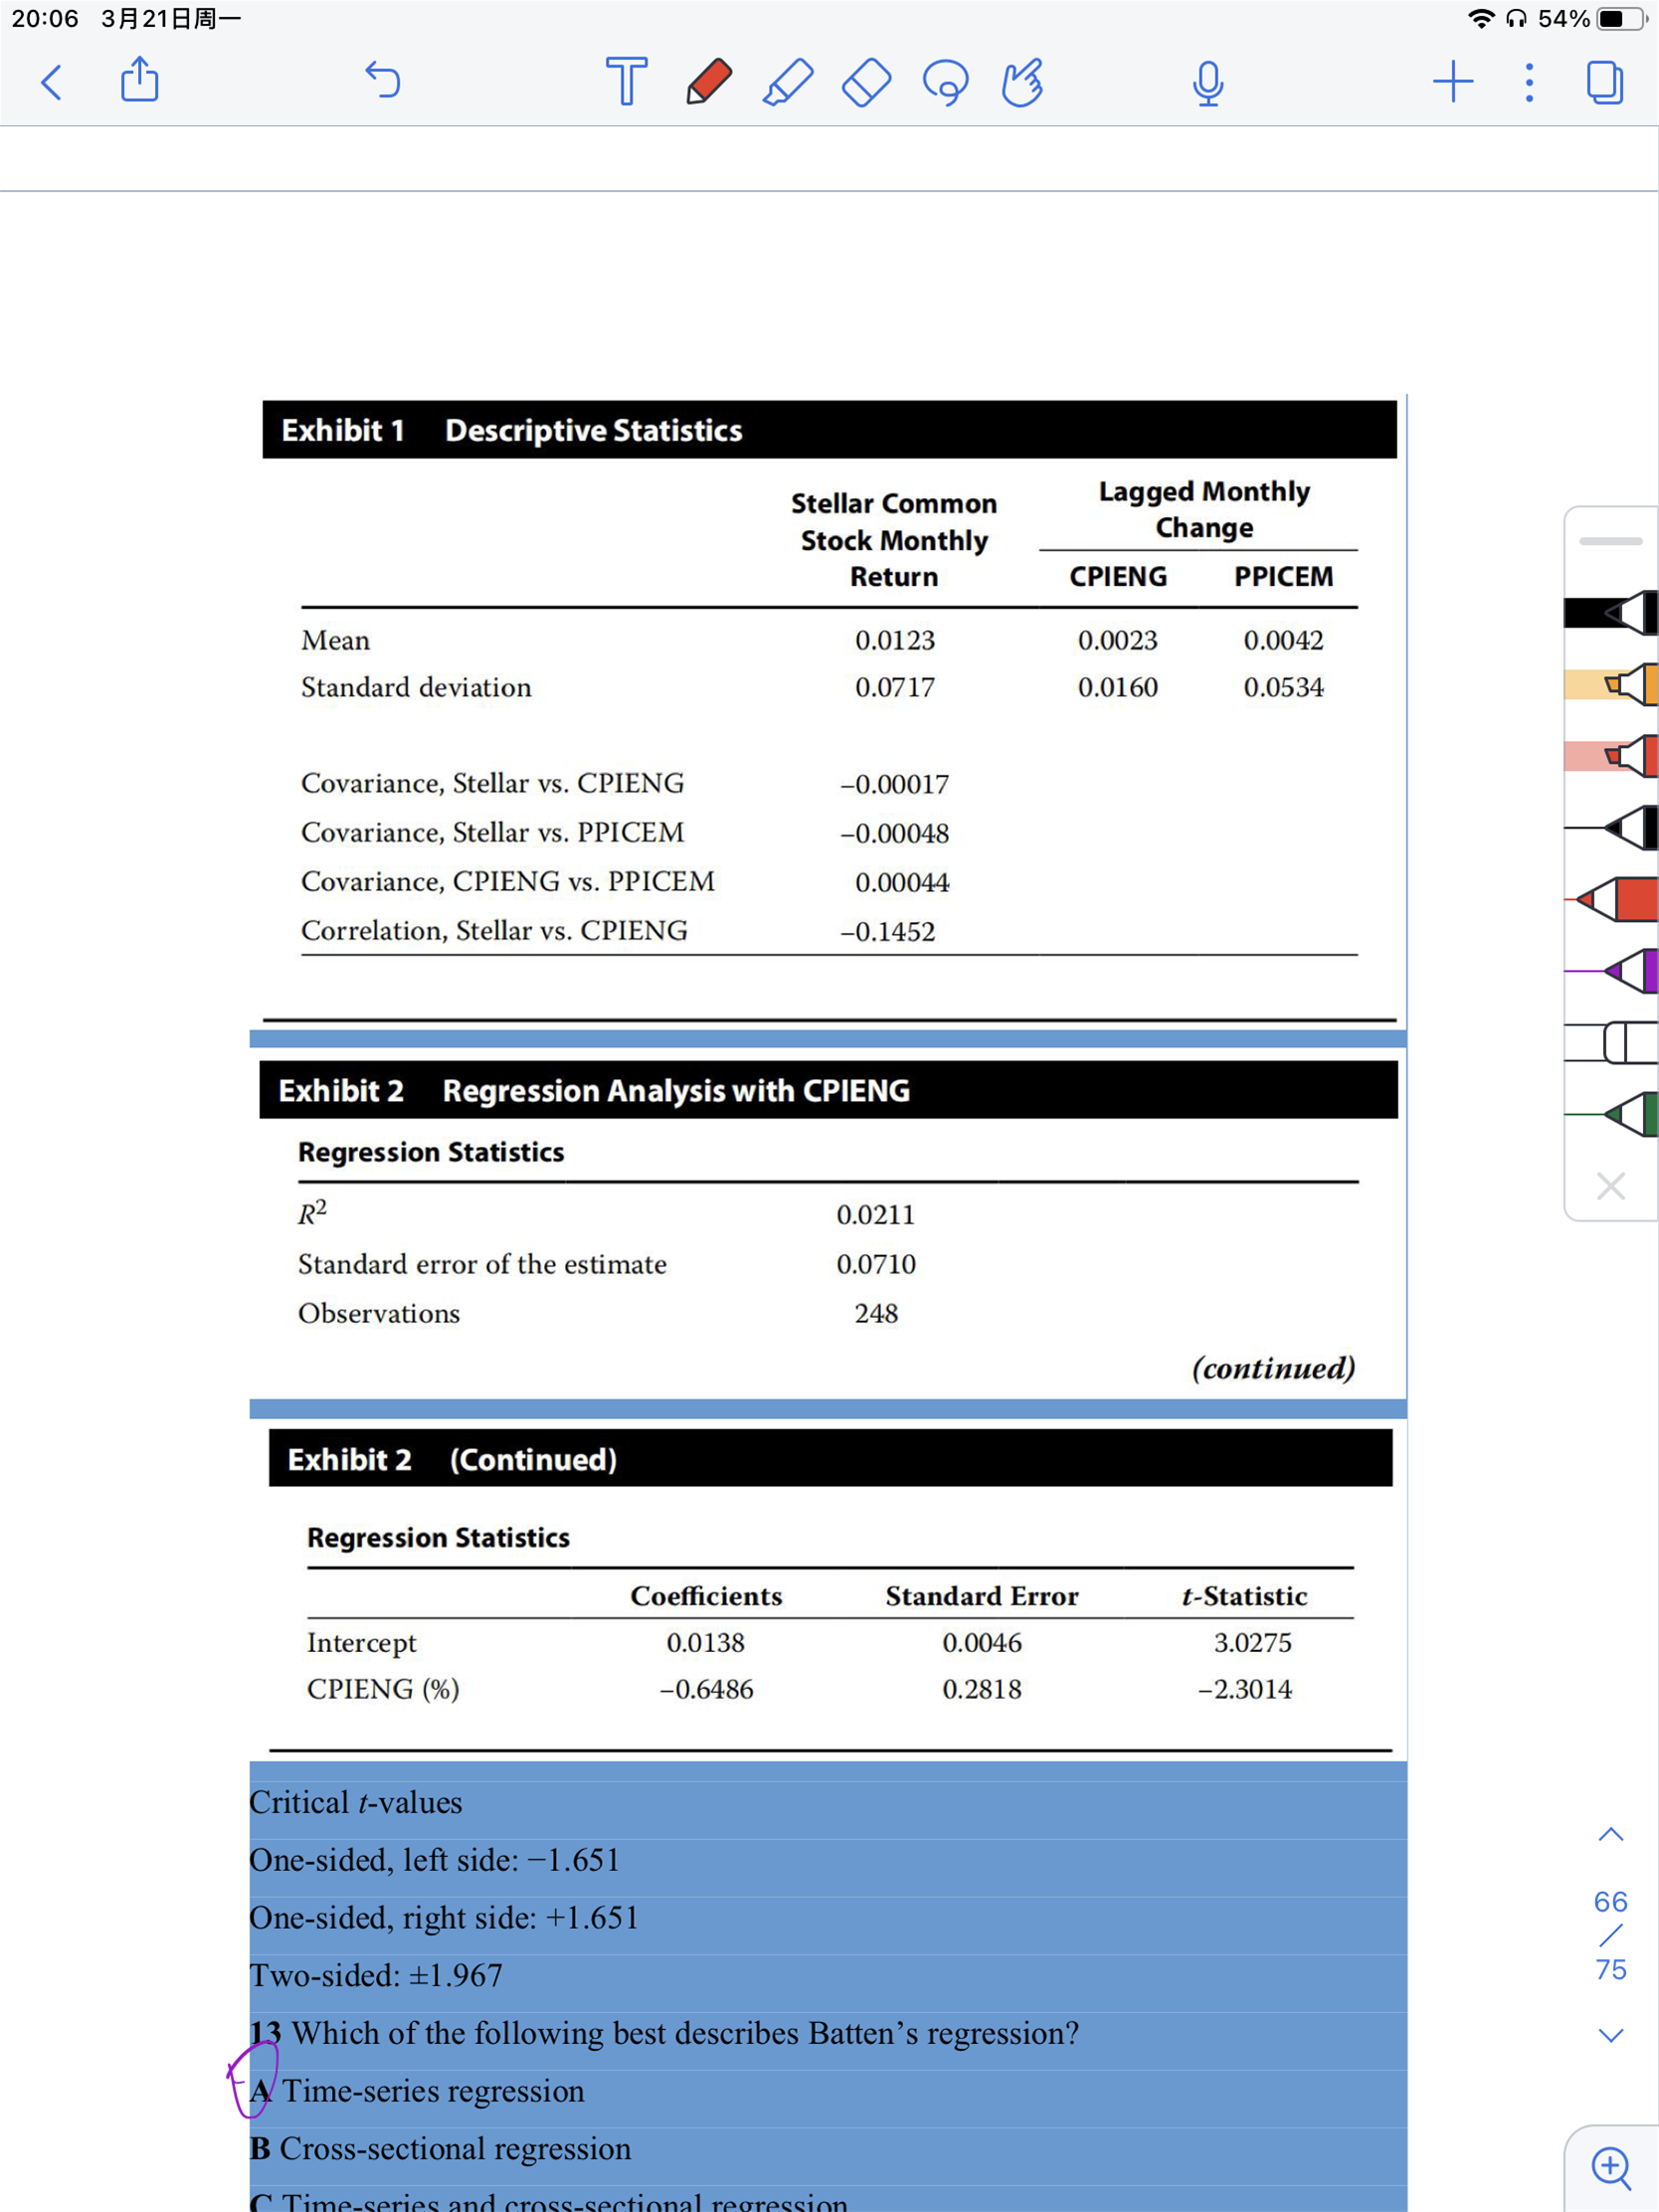Tap the Critical t-values heading
This screenshot has height=2212, width=1659.
click(355, 1802)
